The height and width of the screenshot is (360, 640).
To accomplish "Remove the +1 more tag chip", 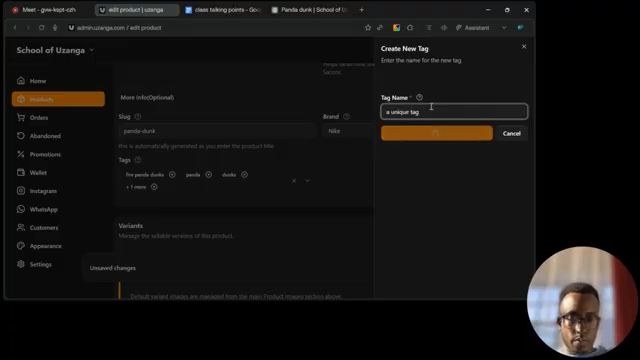I will coord(154,187).
